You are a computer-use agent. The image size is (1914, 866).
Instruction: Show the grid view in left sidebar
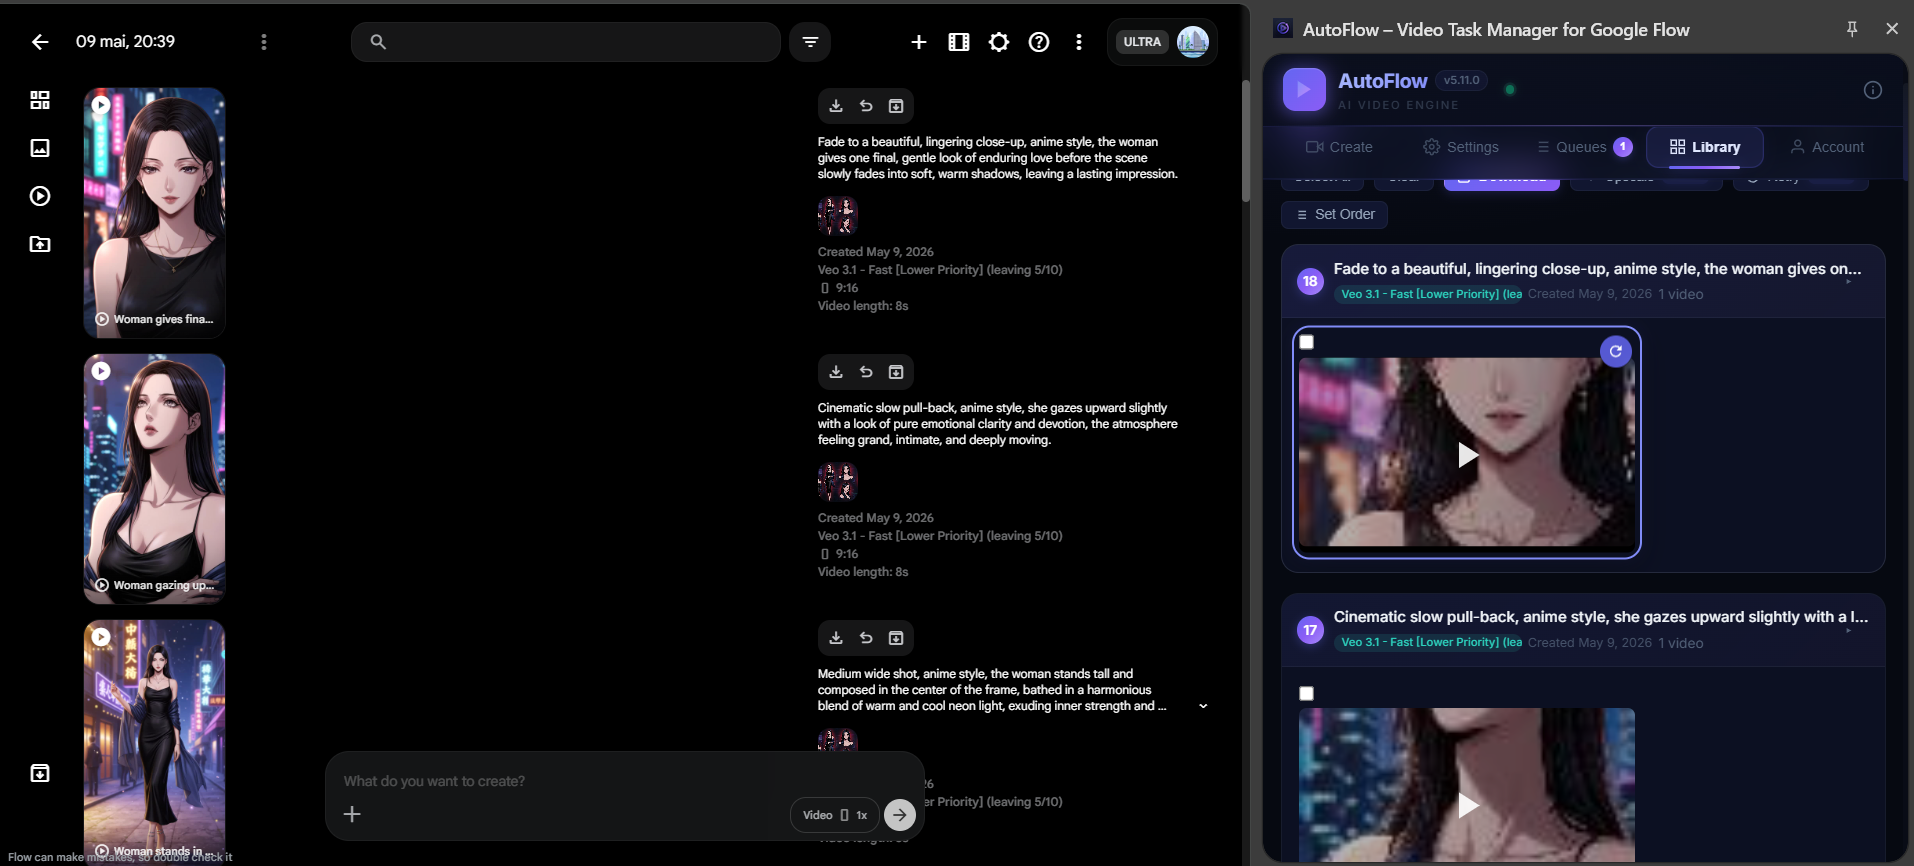pyautogui.click(x=40, y=100)
